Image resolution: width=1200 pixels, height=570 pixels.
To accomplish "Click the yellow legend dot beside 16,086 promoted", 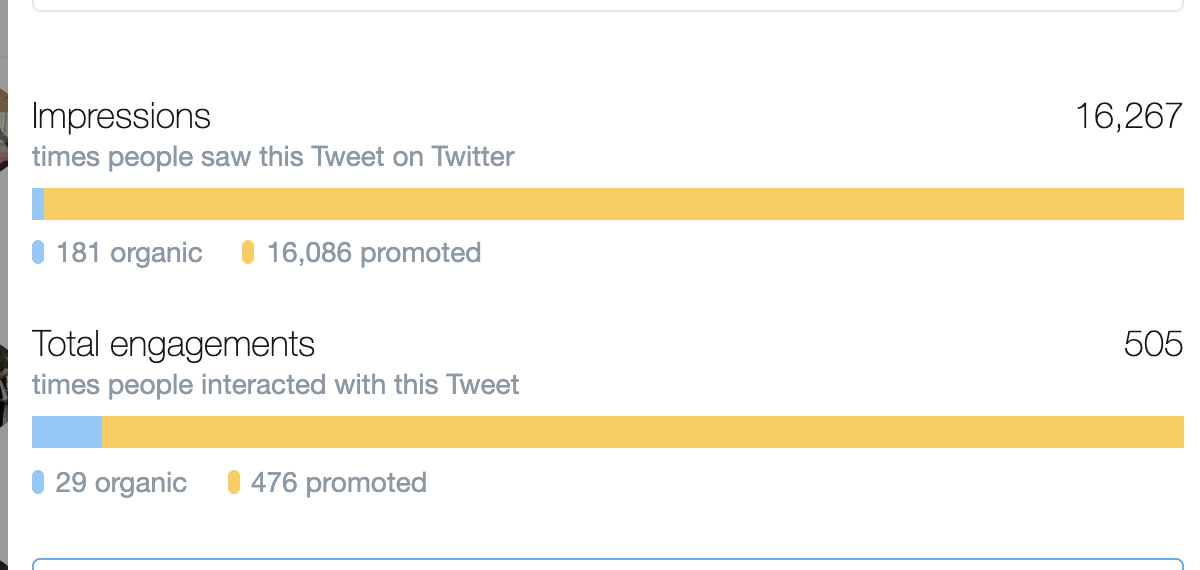I will click(x=248, y=252).
